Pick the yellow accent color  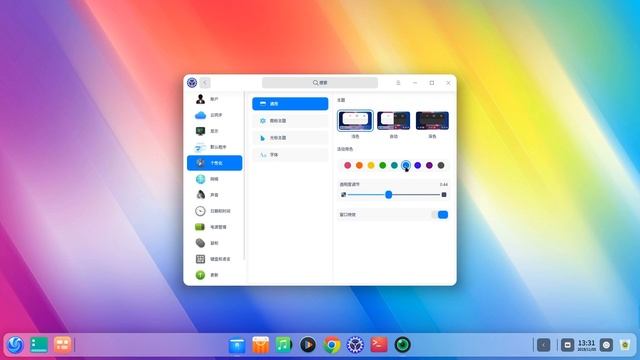(x=371, y=165)
